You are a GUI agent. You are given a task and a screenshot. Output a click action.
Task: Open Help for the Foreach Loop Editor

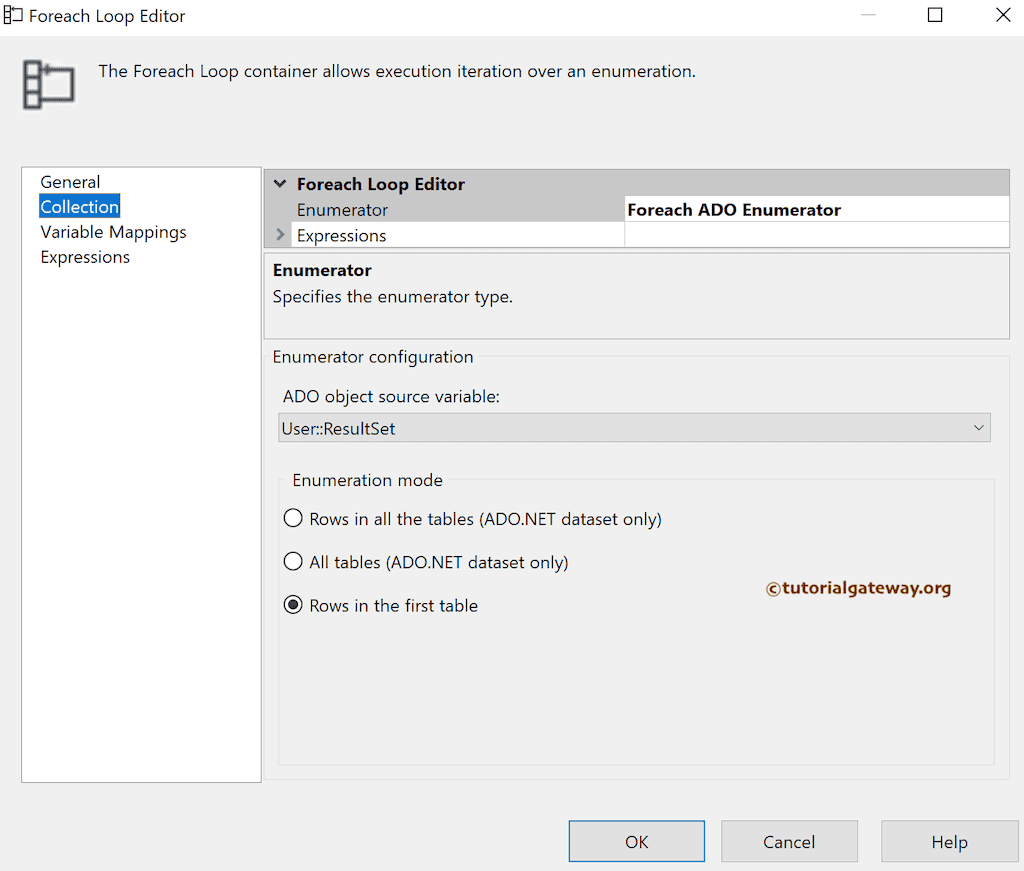tap(949, 841)
